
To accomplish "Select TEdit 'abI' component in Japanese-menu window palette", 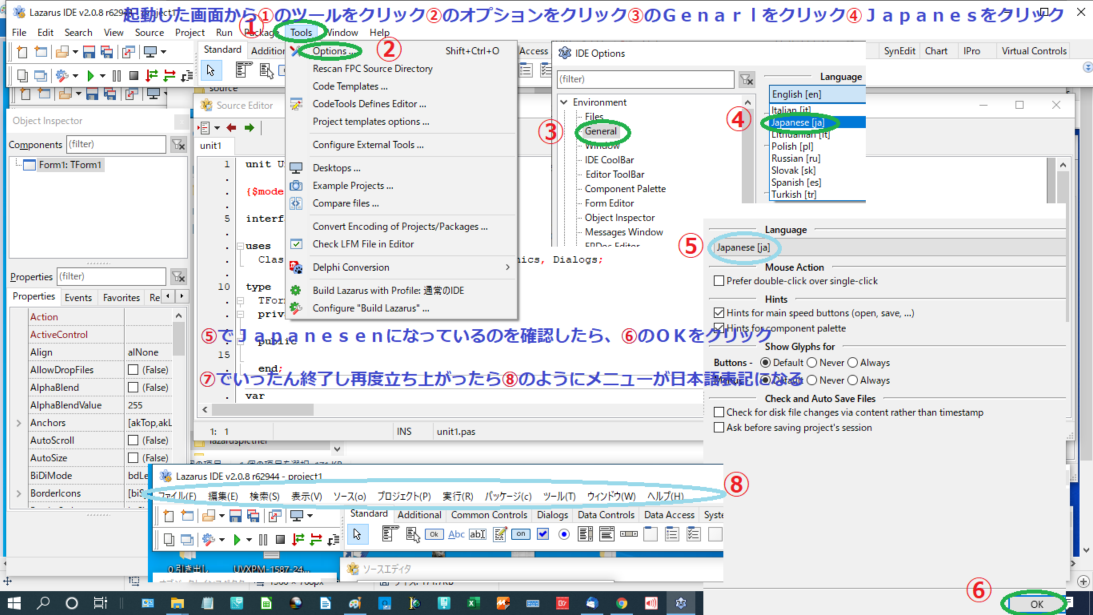I will pos(477,535).
